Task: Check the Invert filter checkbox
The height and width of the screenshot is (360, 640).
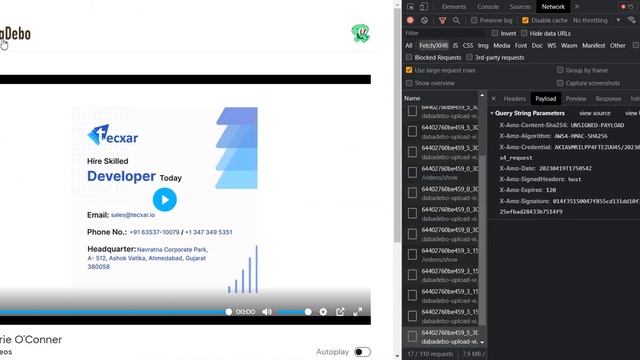Action: pos(495,33)
